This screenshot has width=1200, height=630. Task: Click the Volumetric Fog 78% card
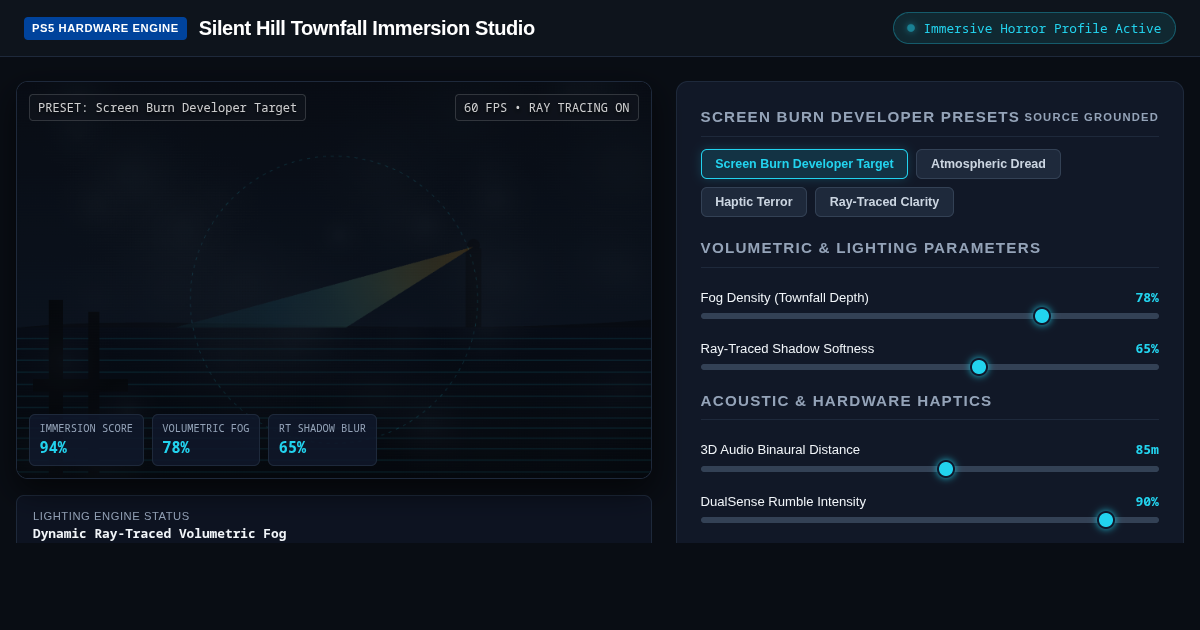[206, 440]
